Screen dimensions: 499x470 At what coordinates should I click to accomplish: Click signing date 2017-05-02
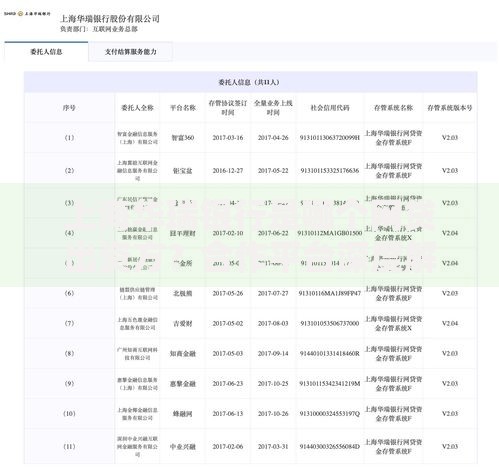click(x=228, y=323)
